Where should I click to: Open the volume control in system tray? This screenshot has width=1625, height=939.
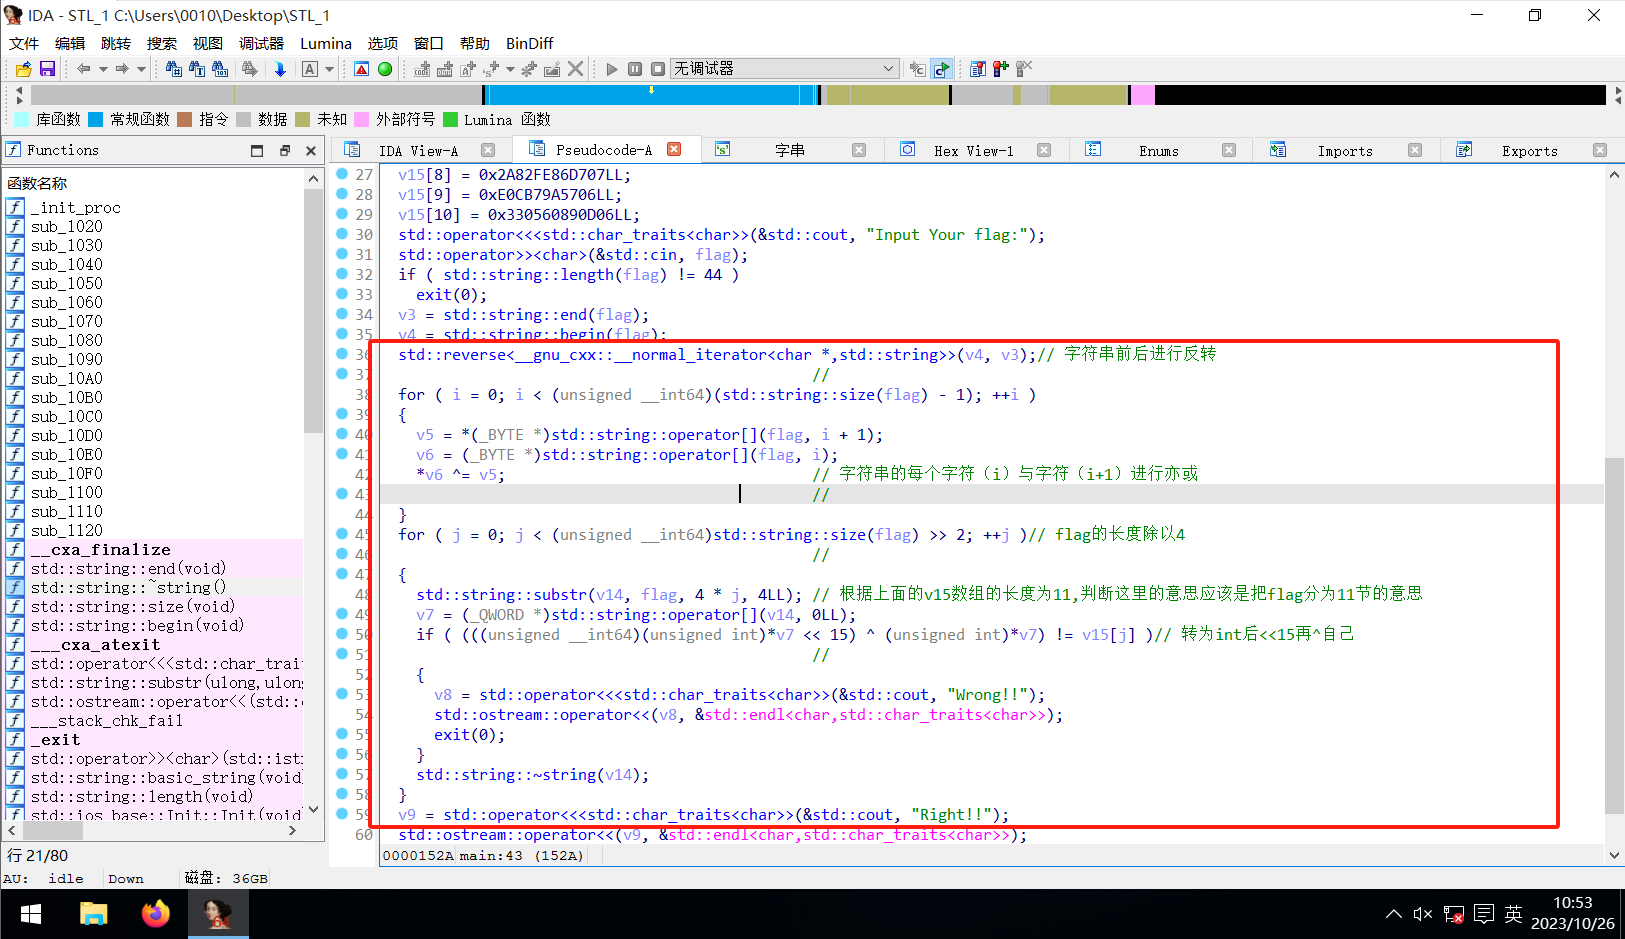(x=1423, y=914)
